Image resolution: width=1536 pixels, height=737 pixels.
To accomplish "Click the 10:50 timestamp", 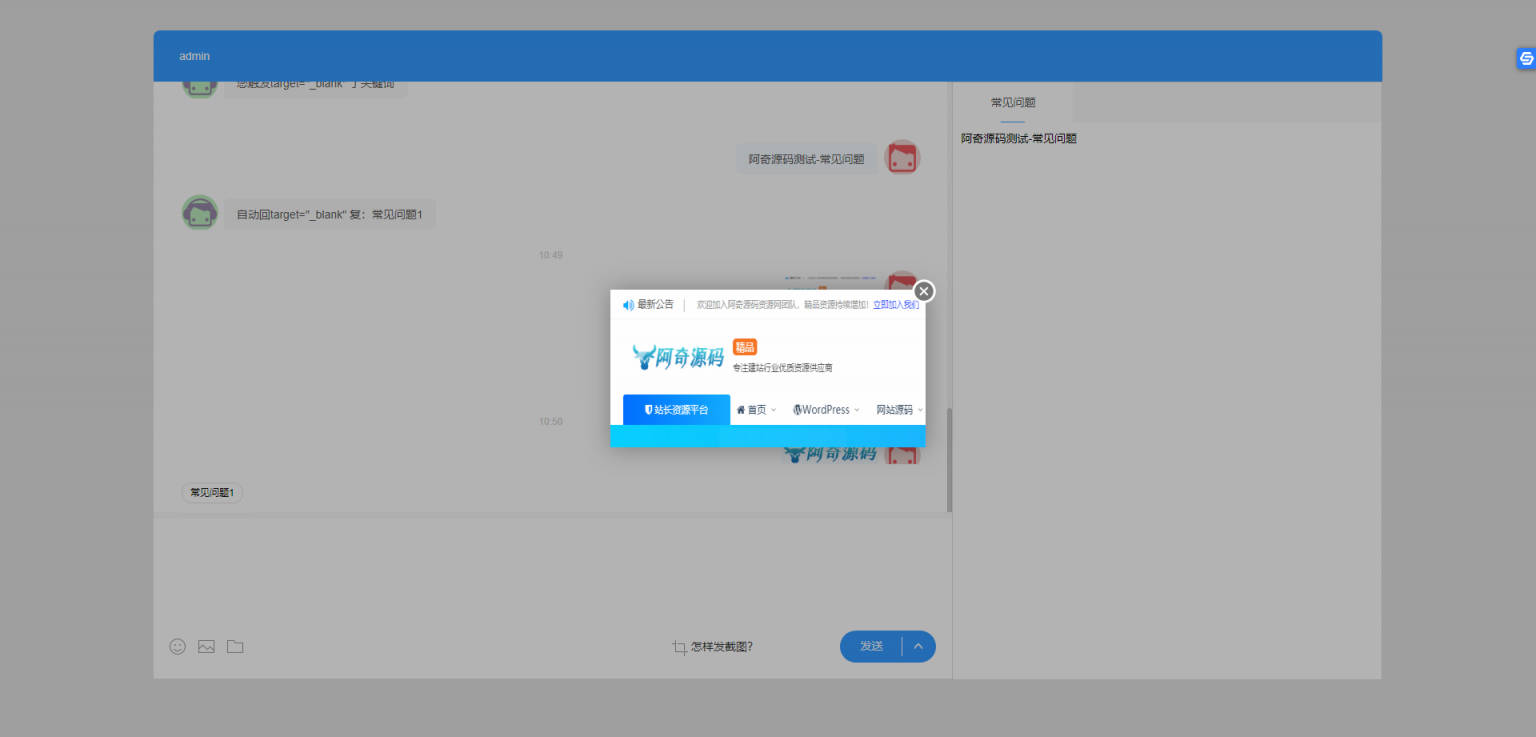I will click(x=551, y=422).
